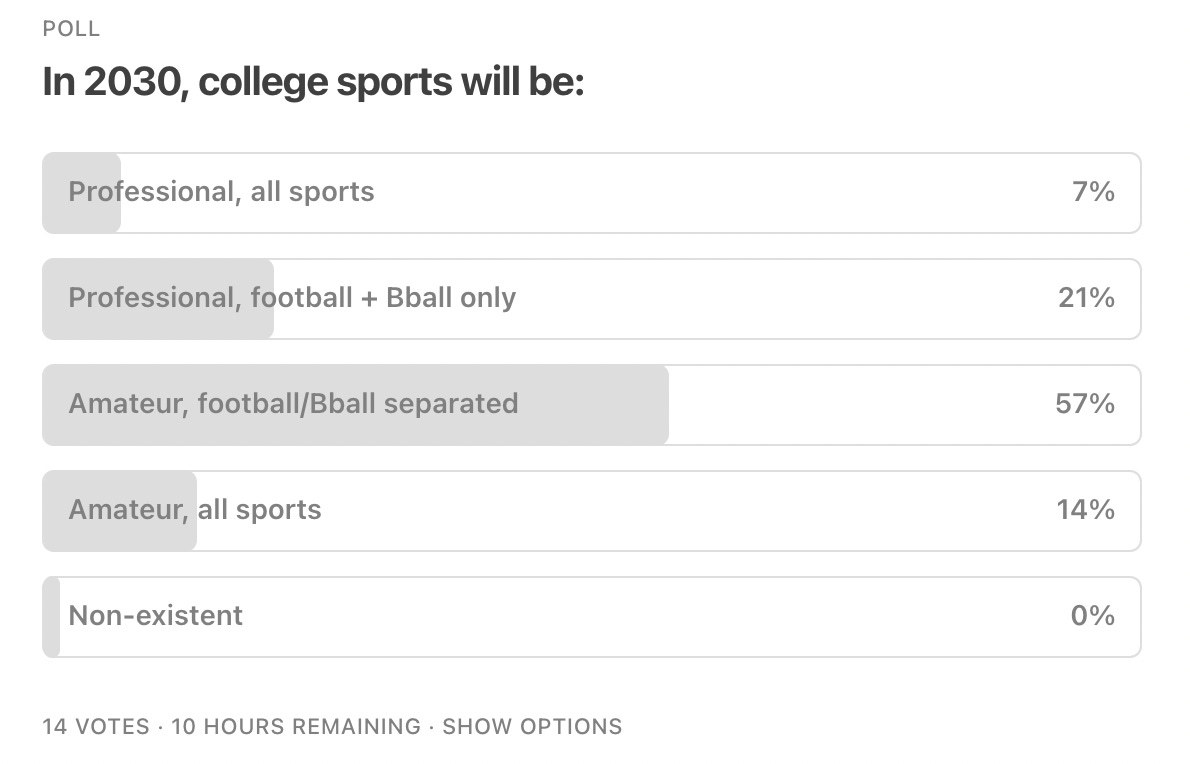
Task: Click the 14% filled bar segment
Action: 119,511
